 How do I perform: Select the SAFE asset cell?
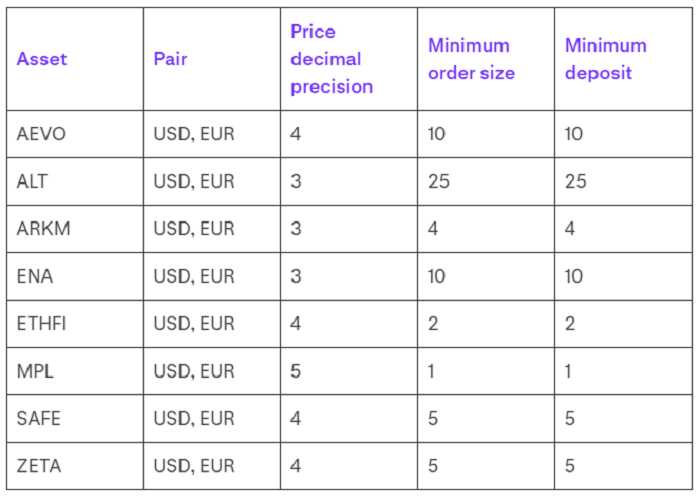[x=38, y=418]
